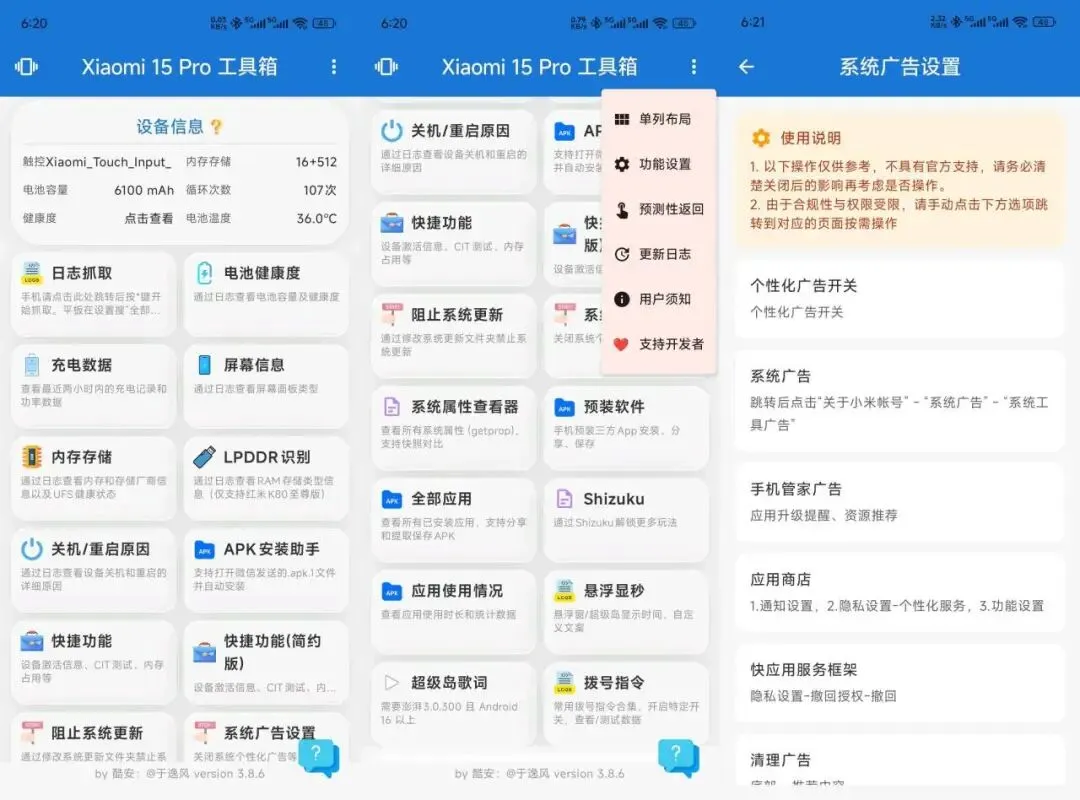Tap 阻止系统更新 card on middle screen
Screen dimensions: 1080x800
point(453,336)
